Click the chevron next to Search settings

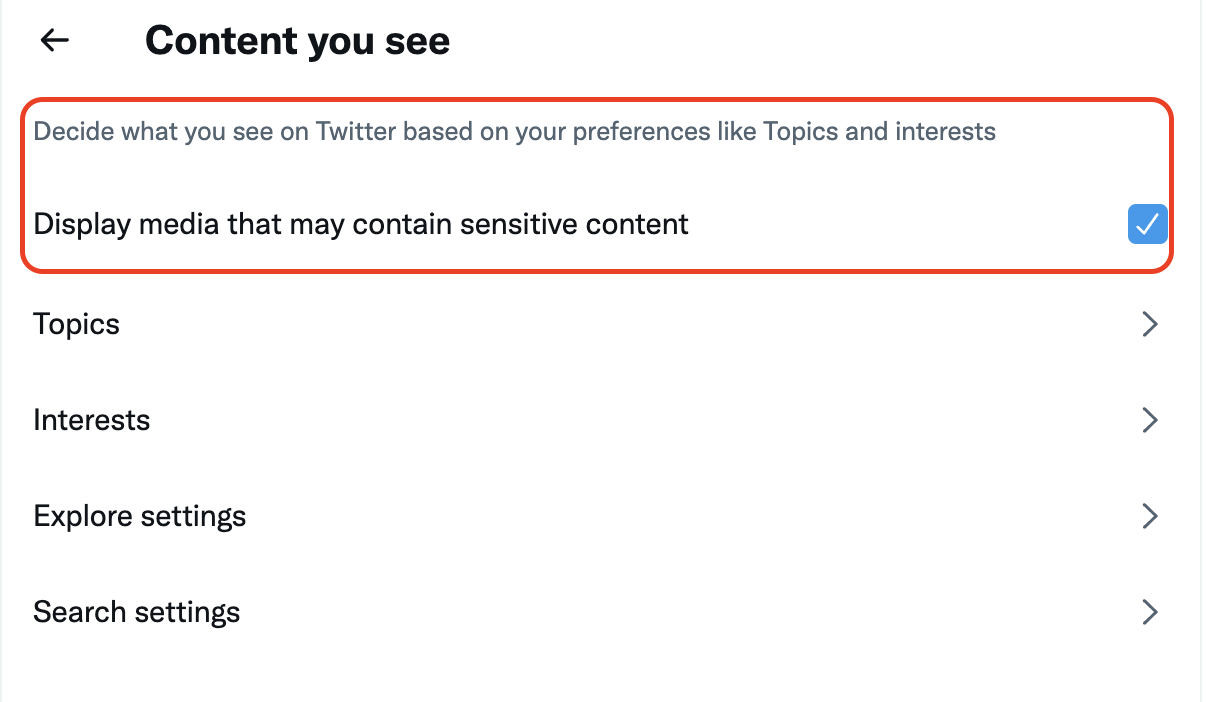click(1150, 612)
